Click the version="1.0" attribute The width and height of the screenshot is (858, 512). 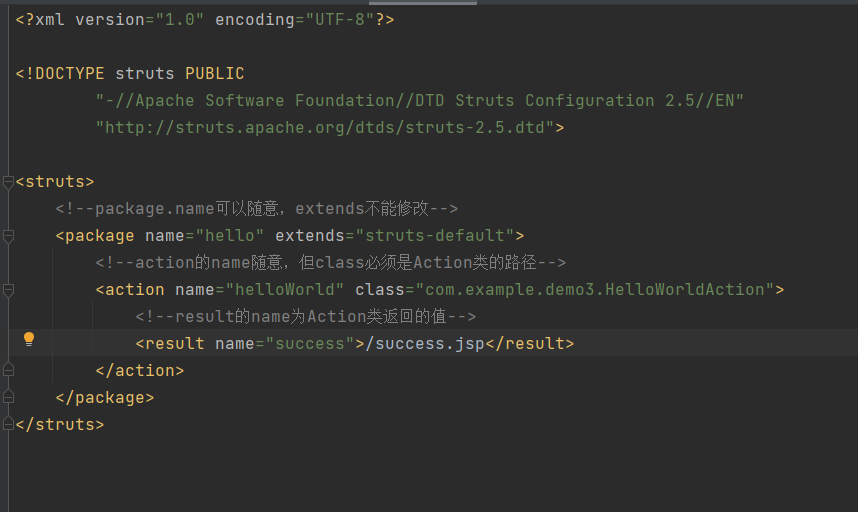(140, 20)
